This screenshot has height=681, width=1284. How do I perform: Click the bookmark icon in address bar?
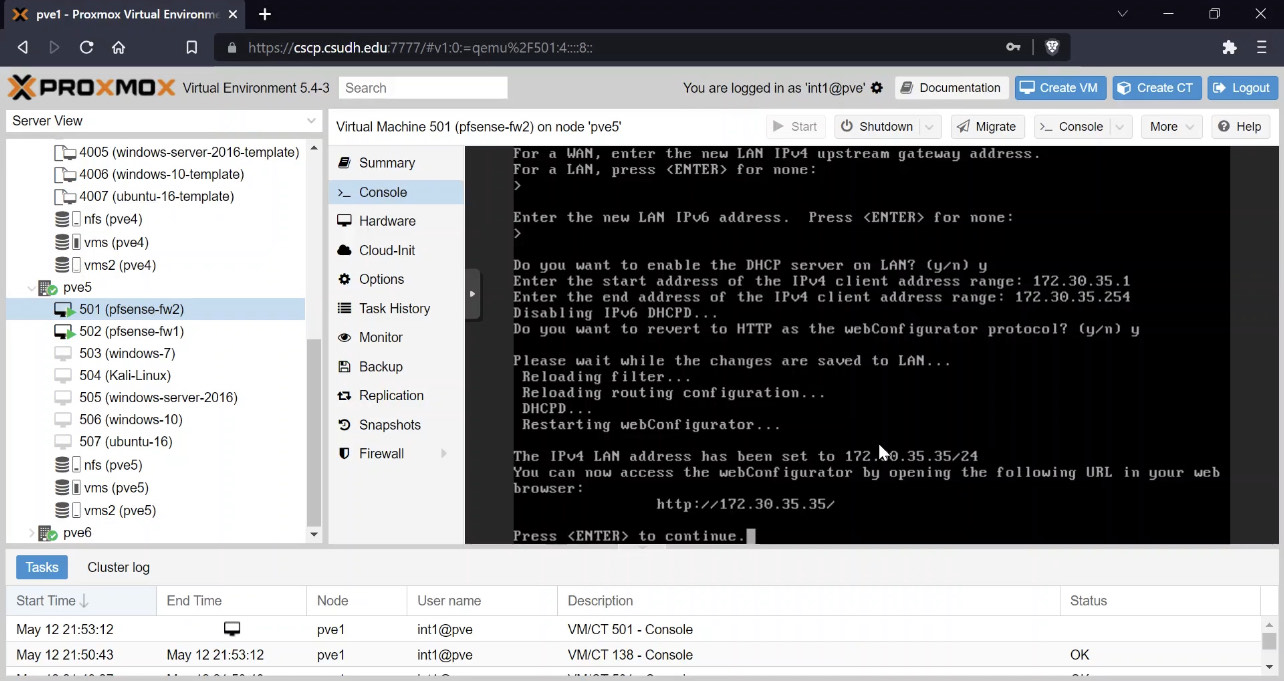point(191,47)
